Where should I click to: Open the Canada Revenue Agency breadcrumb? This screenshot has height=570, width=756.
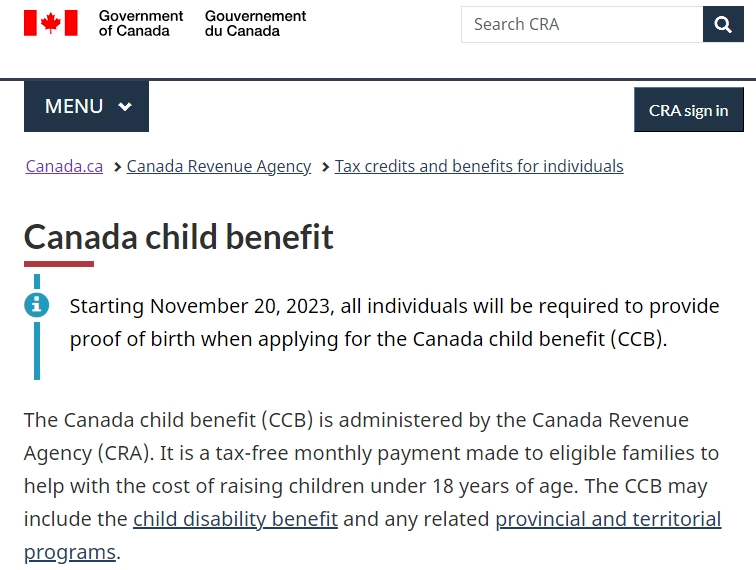pyautogui.click(x=219, y=166)
